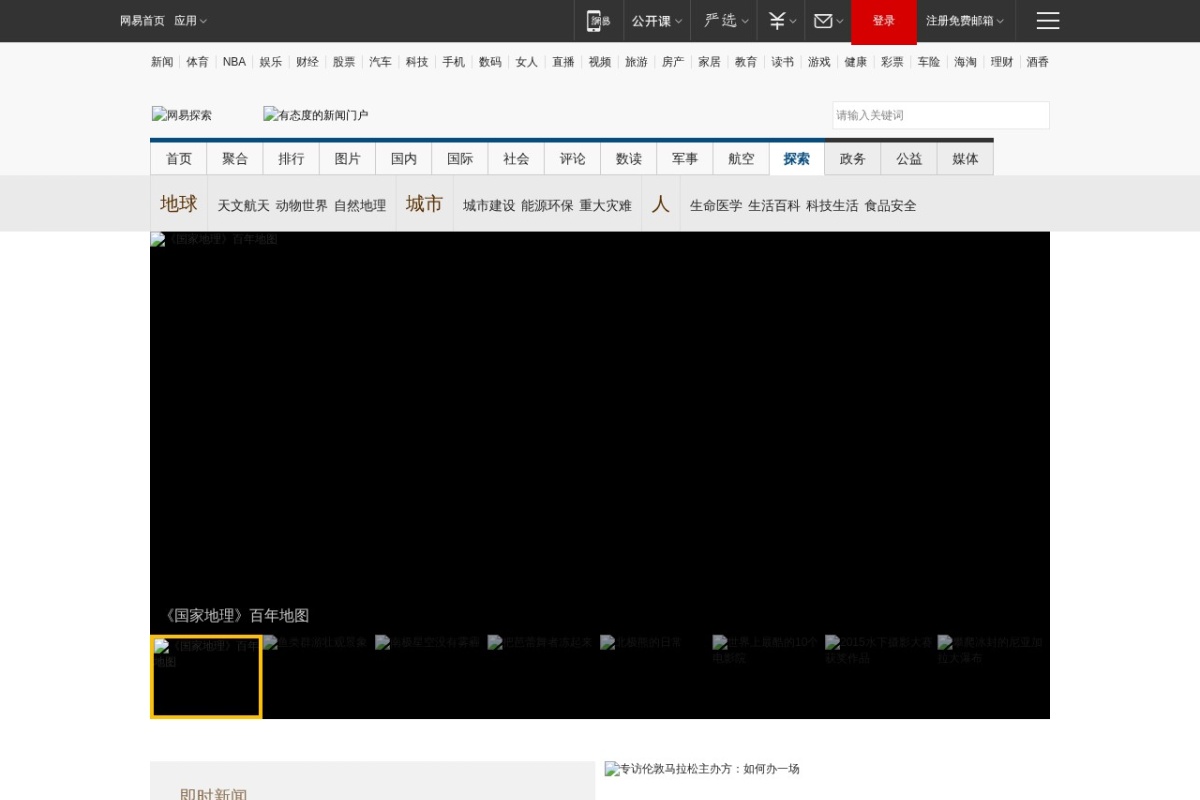Switch to the 排行 tab
This screenshot has height=800, width=1200.
coord(291,159)
